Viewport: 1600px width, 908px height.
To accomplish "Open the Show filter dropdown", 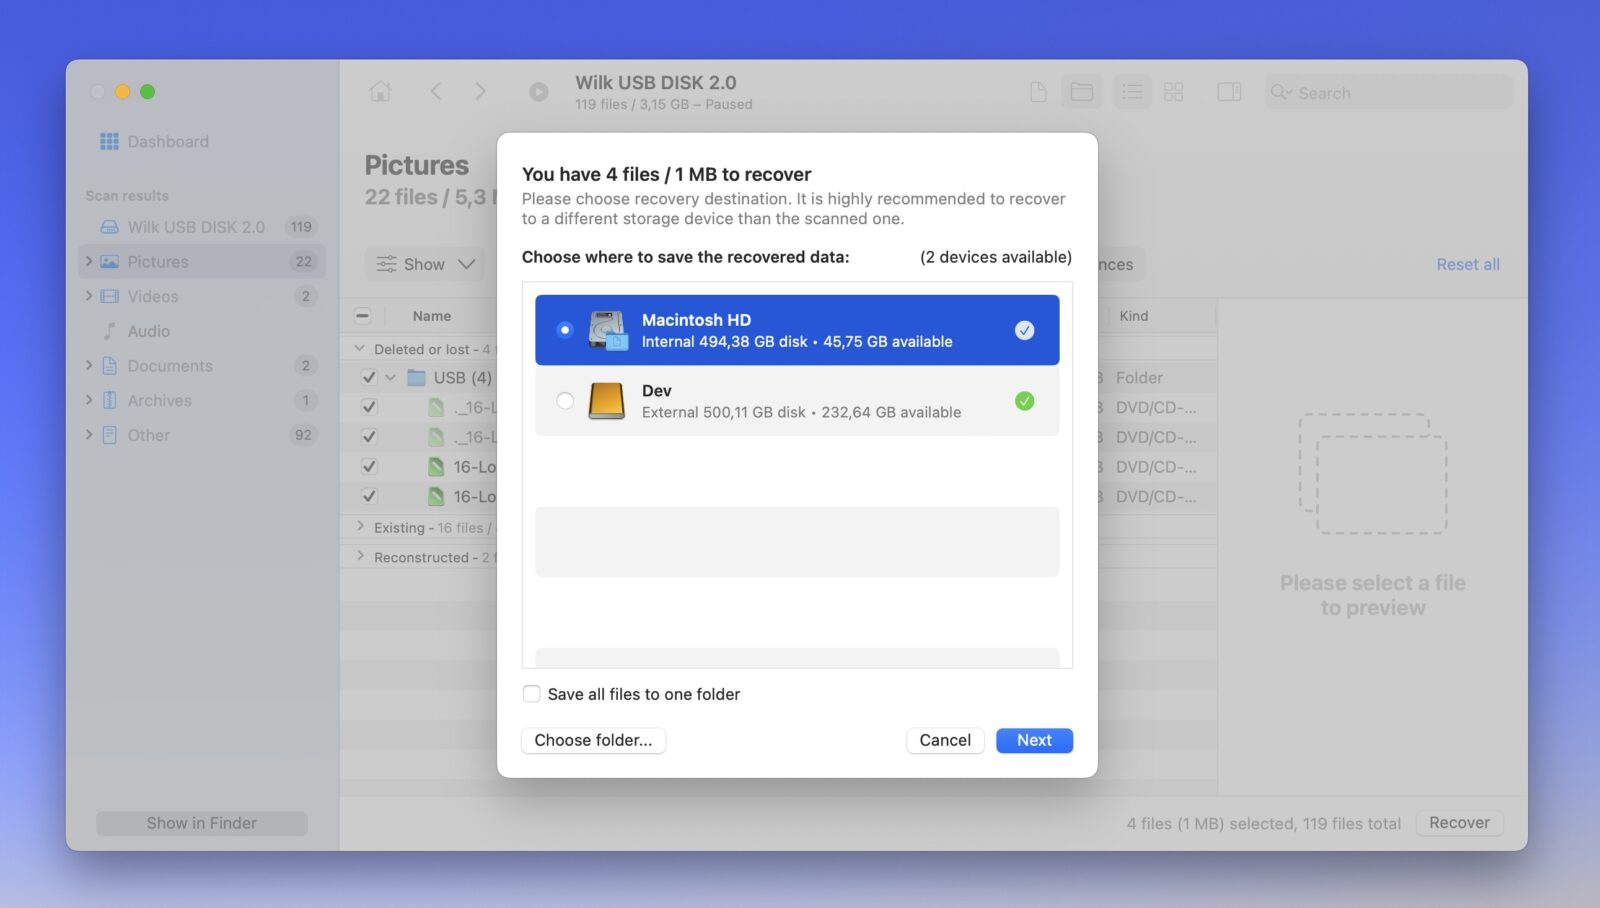I will (425, 264).
